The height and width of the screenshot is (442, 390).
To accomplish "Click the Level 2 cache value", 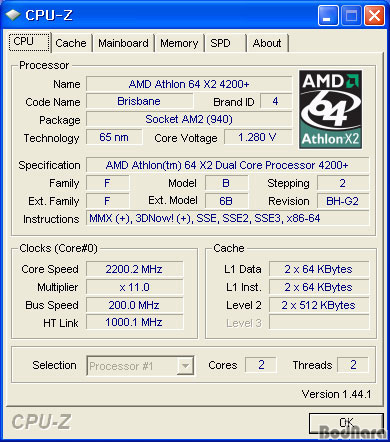I will pos(319,305).
